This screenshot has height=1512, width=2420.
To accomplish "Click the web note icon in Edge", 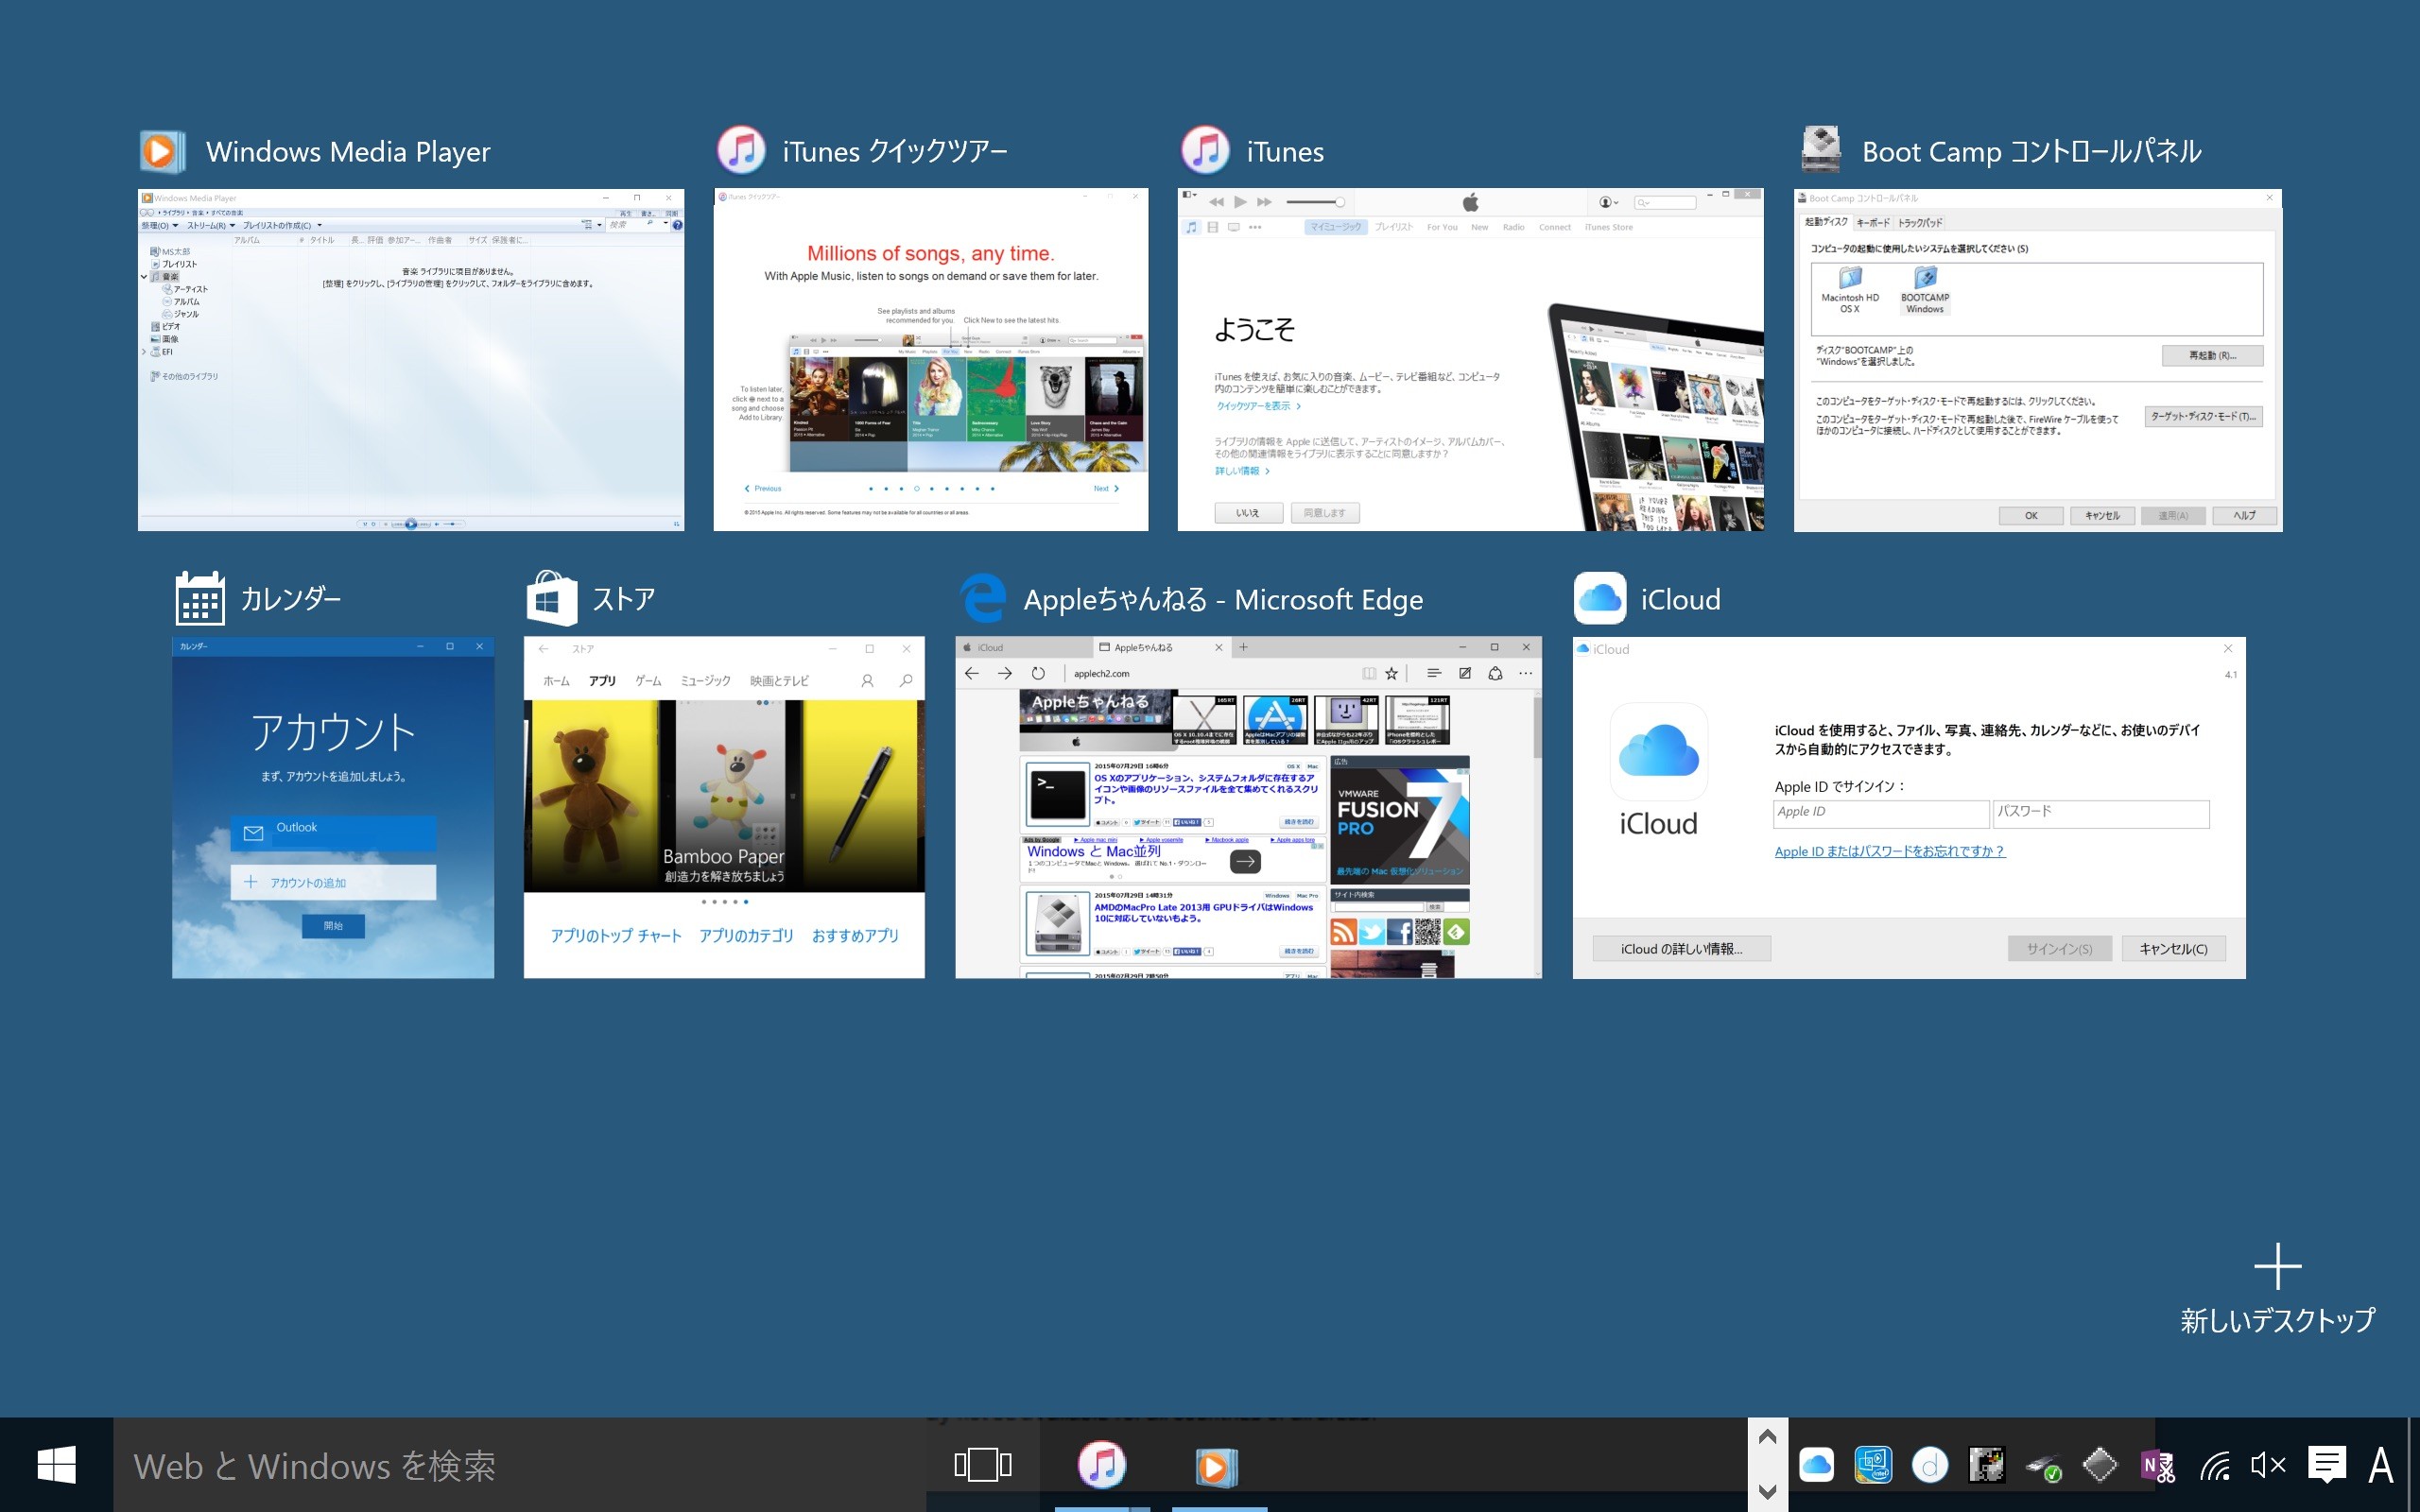I will pyautogui.click(x=1464, y=673).
